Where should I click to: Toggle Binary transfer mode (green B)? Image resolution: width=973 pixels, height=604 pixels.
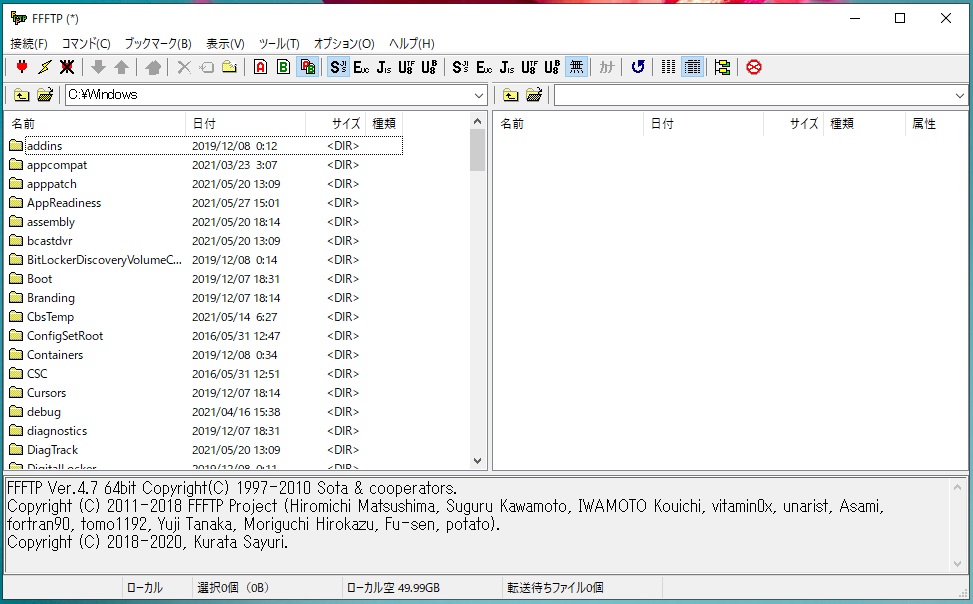click(284, 67)
